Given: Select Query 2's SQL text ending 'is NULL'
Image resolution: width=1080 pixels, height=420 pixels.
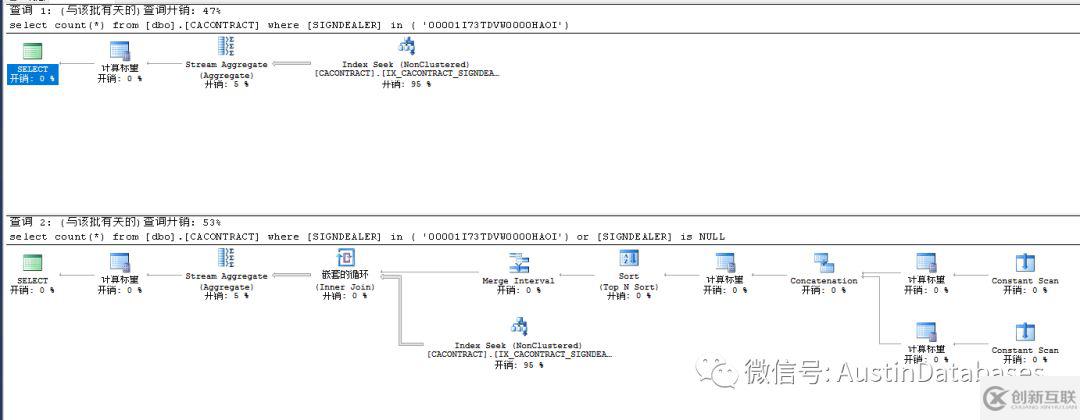Looking at the screenshot, I should click(367, 237).
